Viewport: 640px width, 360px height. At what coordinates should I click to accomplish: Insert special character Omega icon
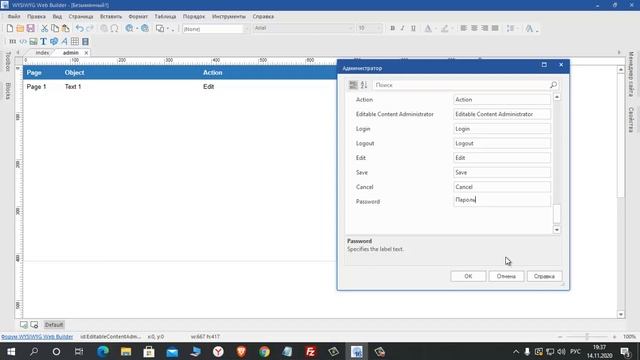(115, 28)
